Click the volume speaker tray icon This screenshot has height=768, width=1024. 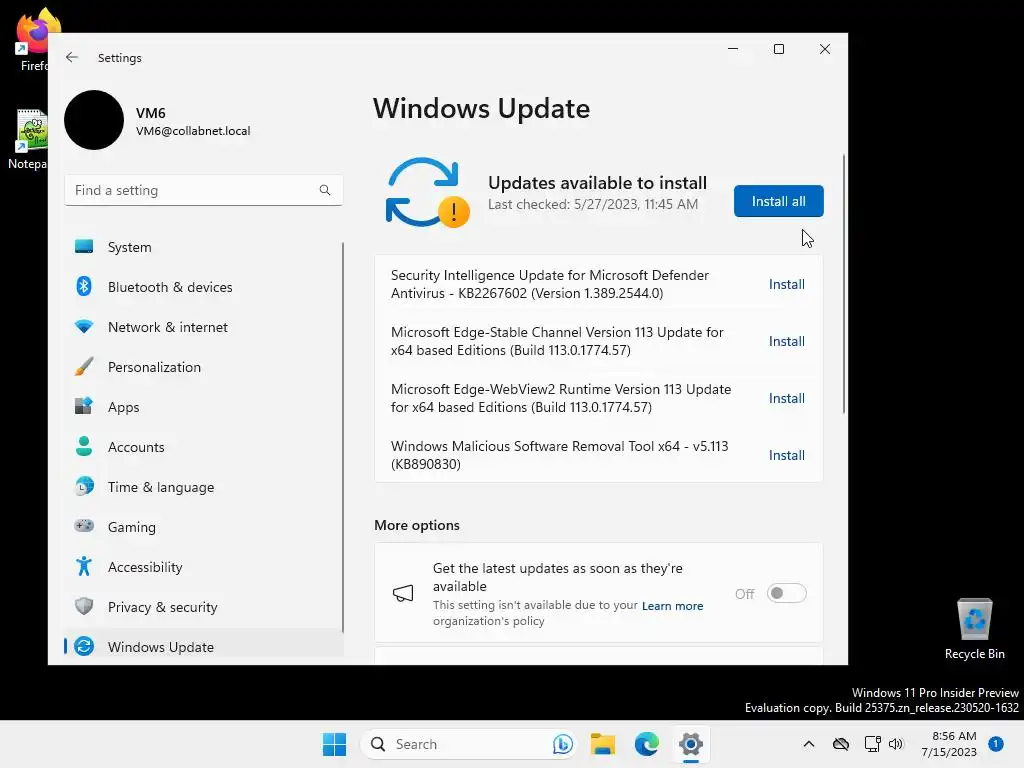point(896,744)
